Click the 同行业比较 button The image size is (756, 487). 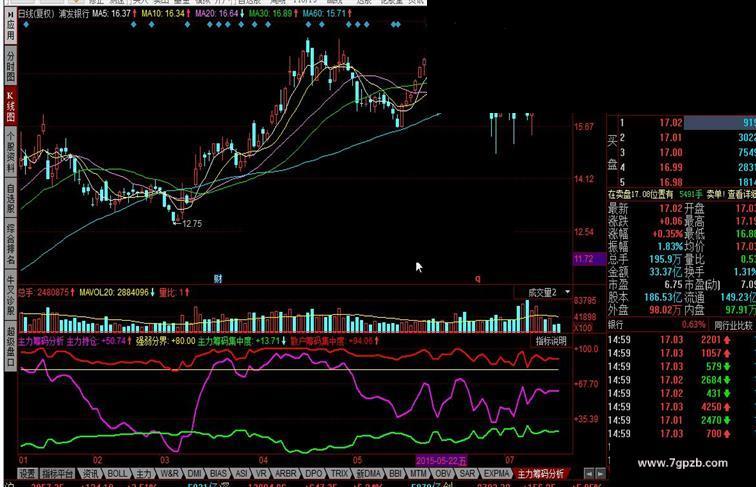click(x=733, y=325)
